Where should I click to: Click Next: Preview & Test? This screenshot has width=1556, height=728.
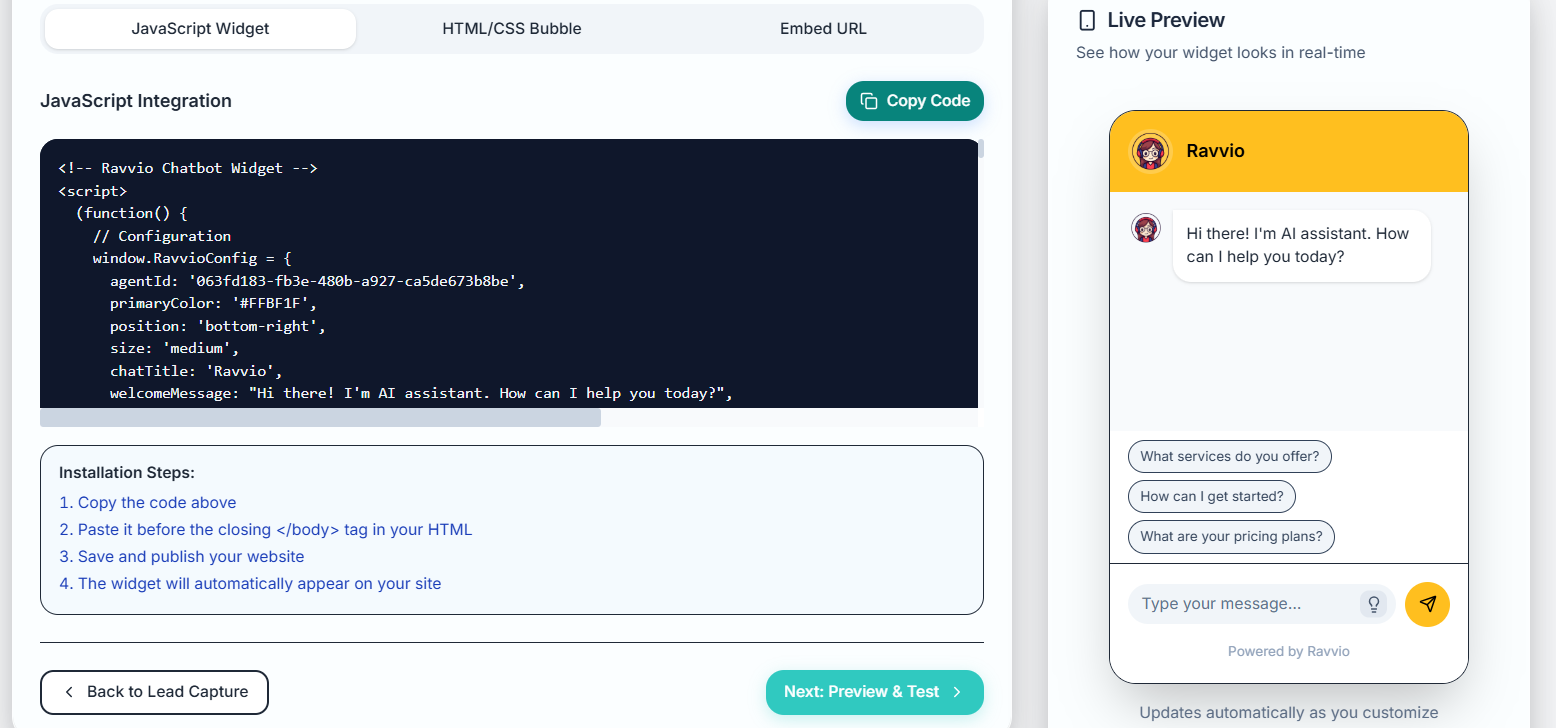pyautogui.click(x=874, y=692)
